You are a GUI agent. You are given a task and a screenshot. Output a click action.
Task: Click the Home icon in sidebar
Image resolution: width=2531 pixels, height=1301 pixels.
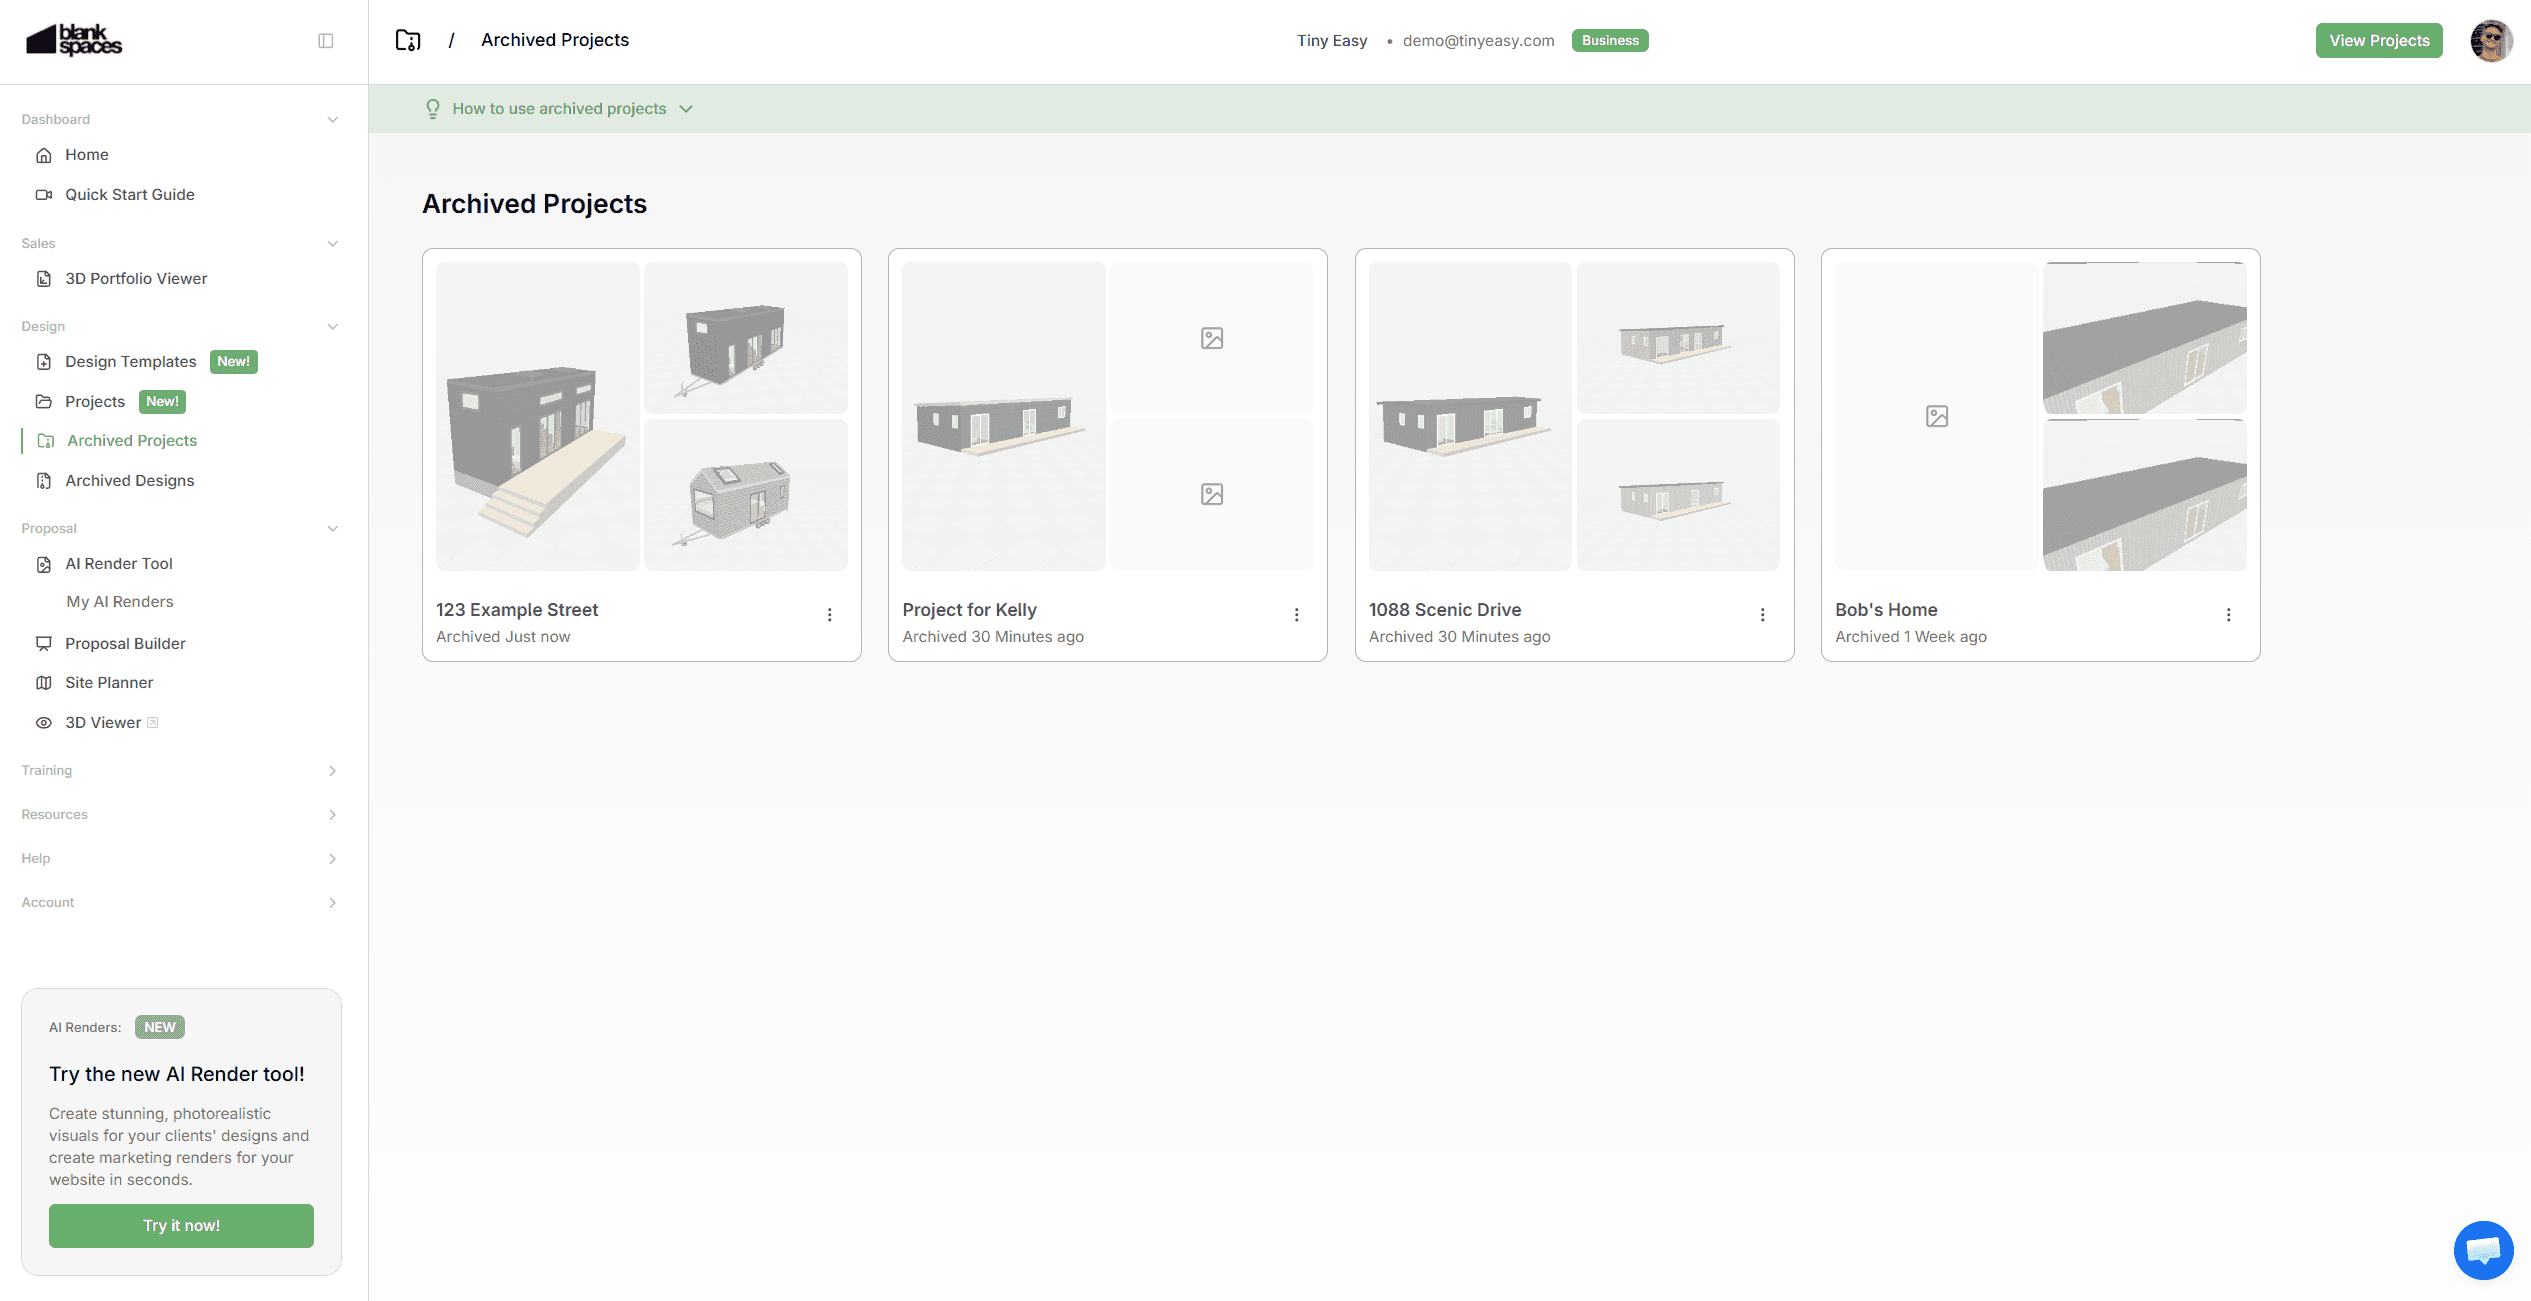click(44, 155)
